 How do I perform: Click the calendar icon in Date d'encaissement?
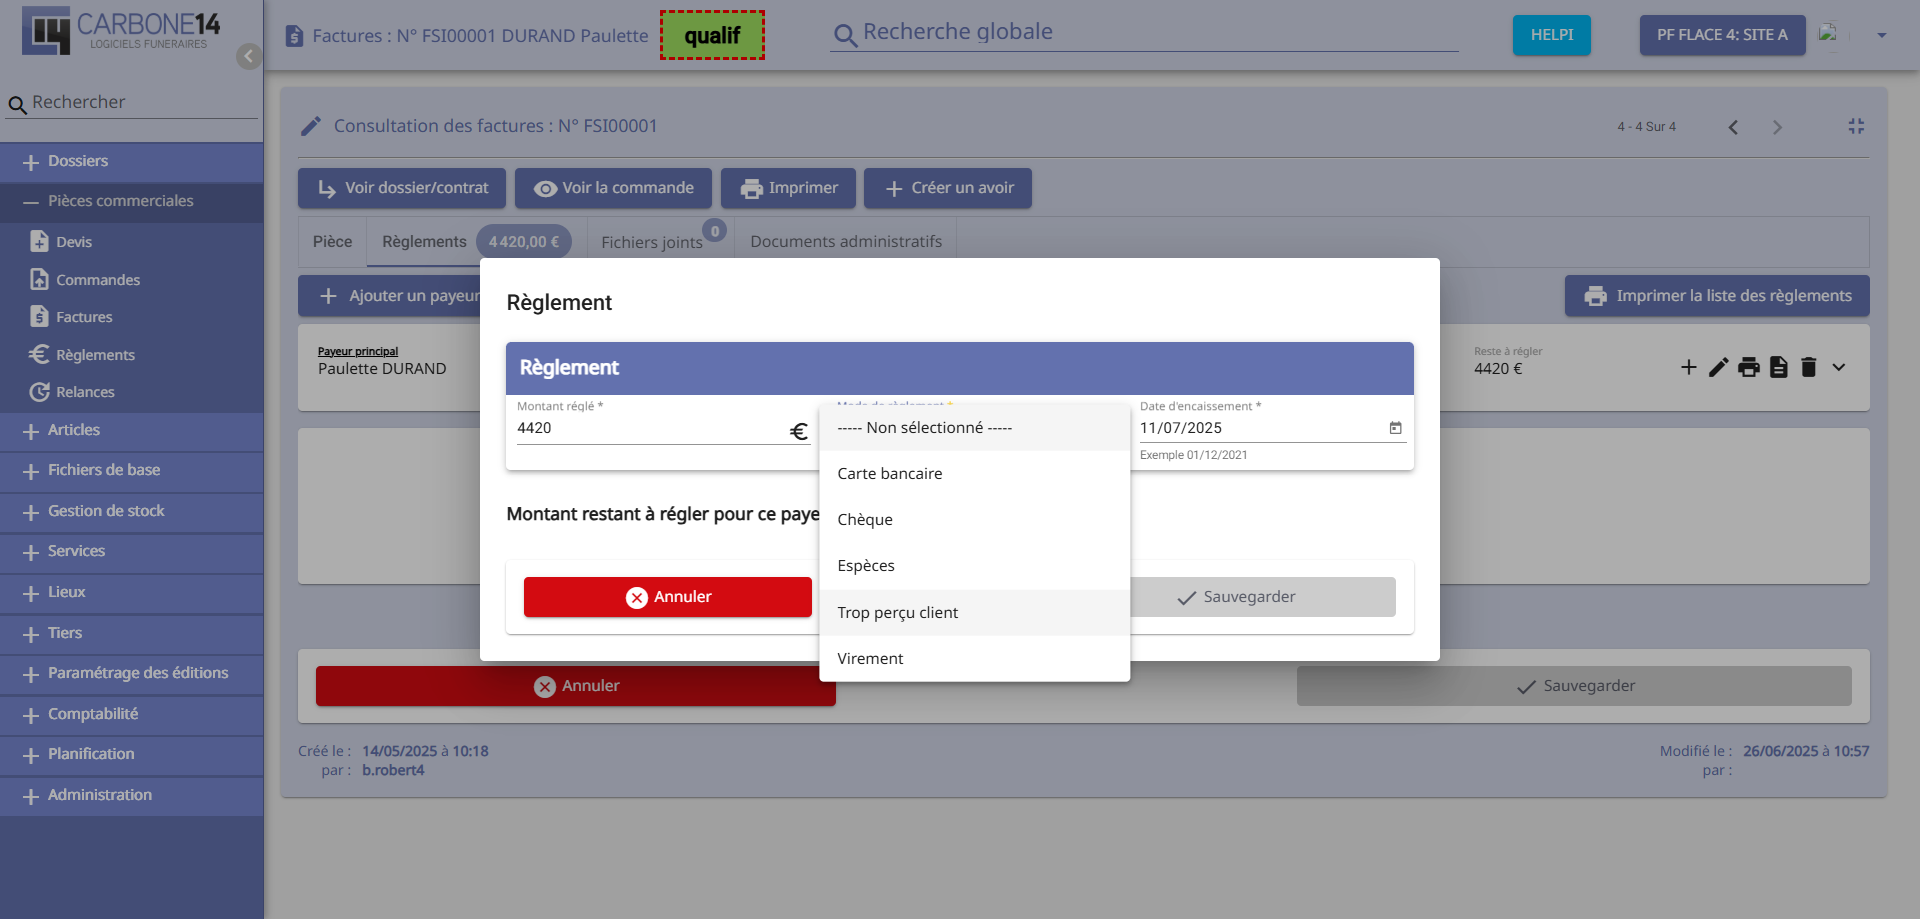[x=1395, y=428]
